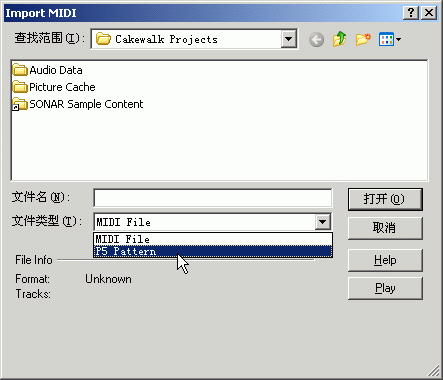Click the 取消 (Cancel) button
The image size is (443, 380).
pyautogui.click(x=385, y=228)
